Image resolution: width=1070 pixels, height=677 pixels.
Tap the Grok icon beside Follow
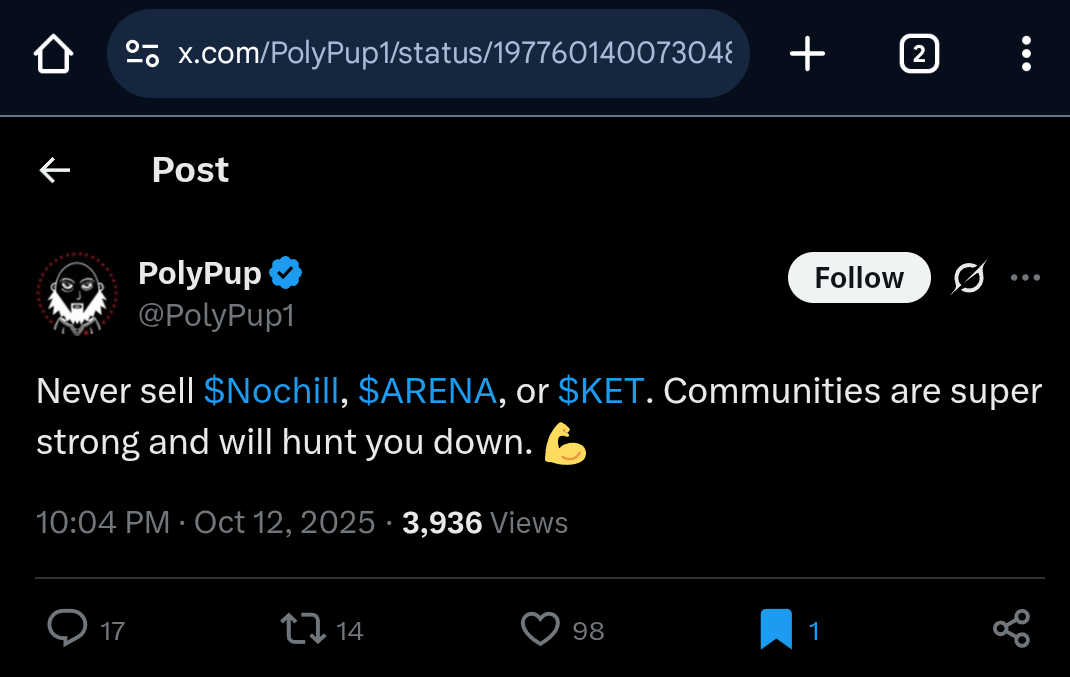pos(968,279)
